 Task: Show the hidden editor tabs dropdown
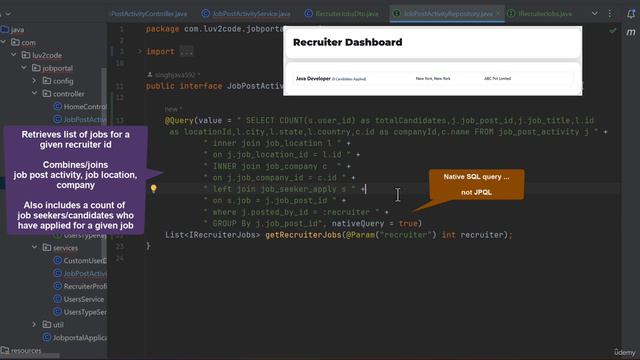595,13
